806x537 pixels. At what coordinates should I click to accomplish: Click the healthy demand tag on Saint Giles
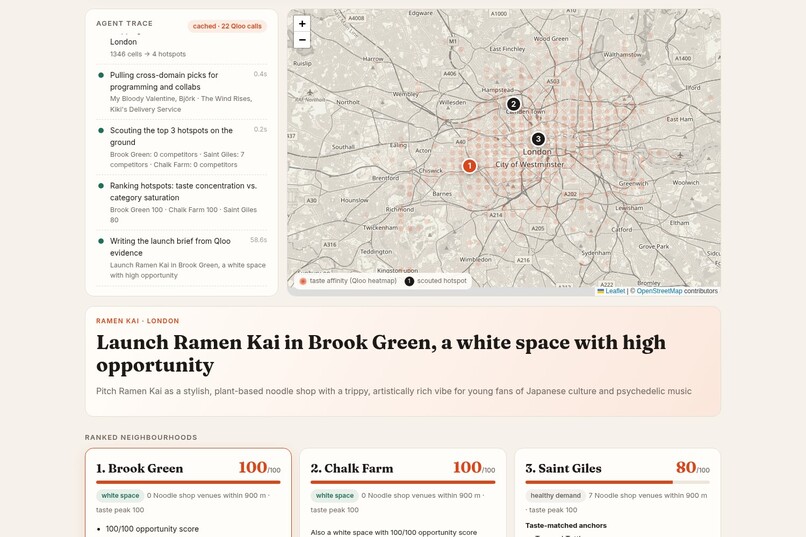click(555, 495)
